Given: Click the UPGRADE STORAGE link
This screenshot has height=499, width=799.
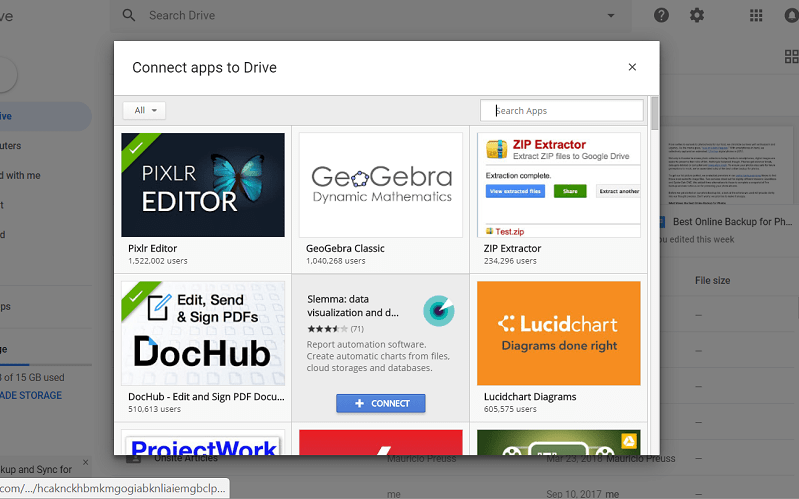Looking at the screenshot, I should pos(30,396).
